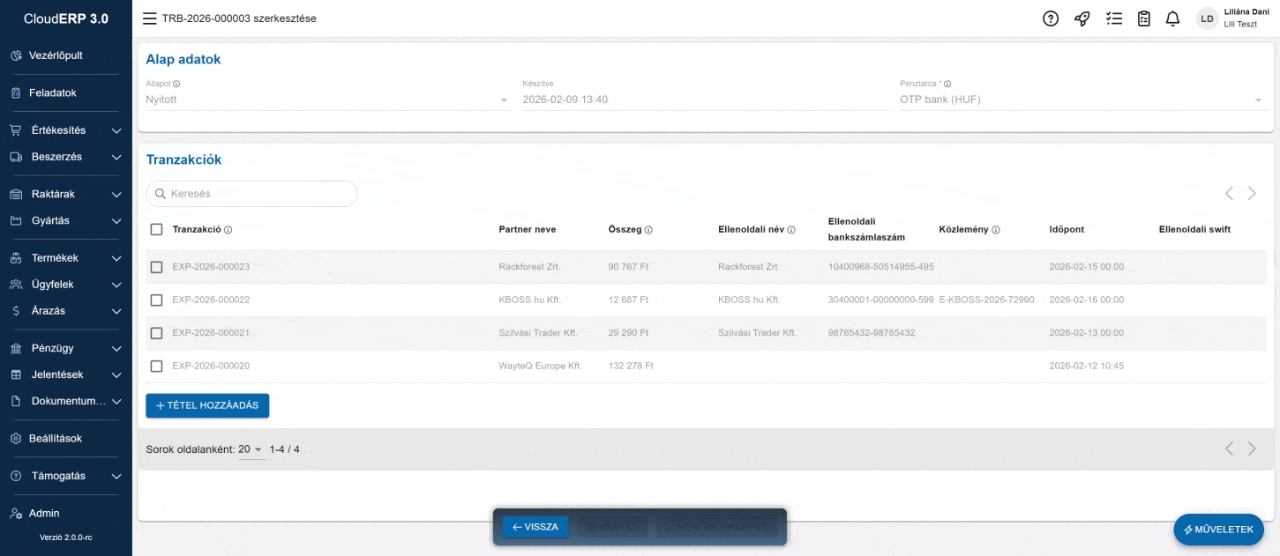The image size is (1280, 556).
Task: Go to next page arrow above the table
Action: coord(1252,193)
